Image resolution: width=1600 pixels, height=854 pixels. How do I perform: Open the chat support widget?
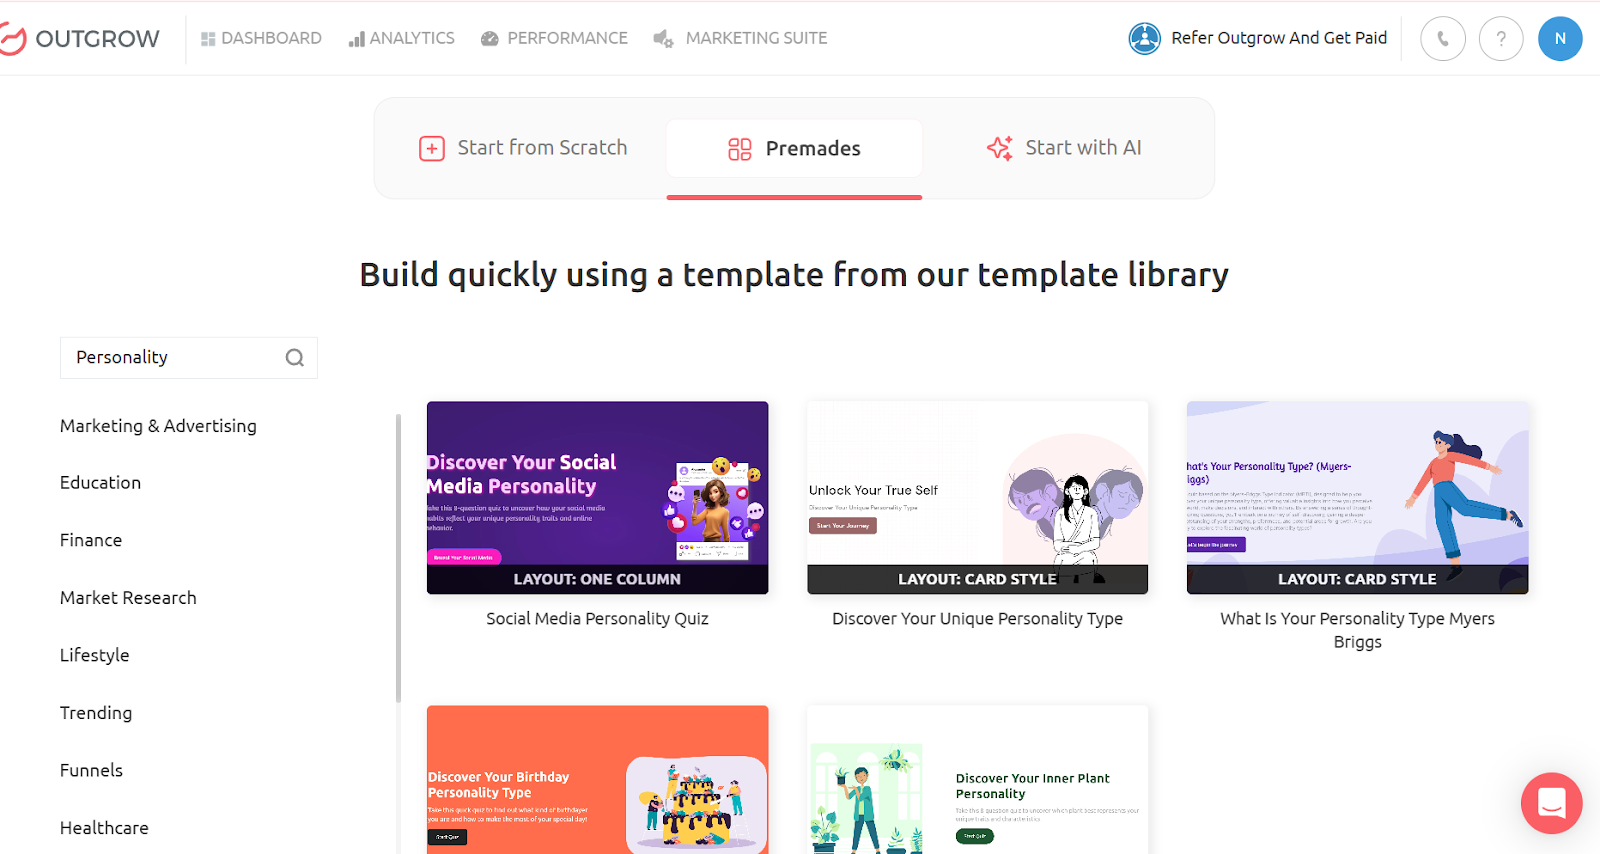[x=1551, y=803]
